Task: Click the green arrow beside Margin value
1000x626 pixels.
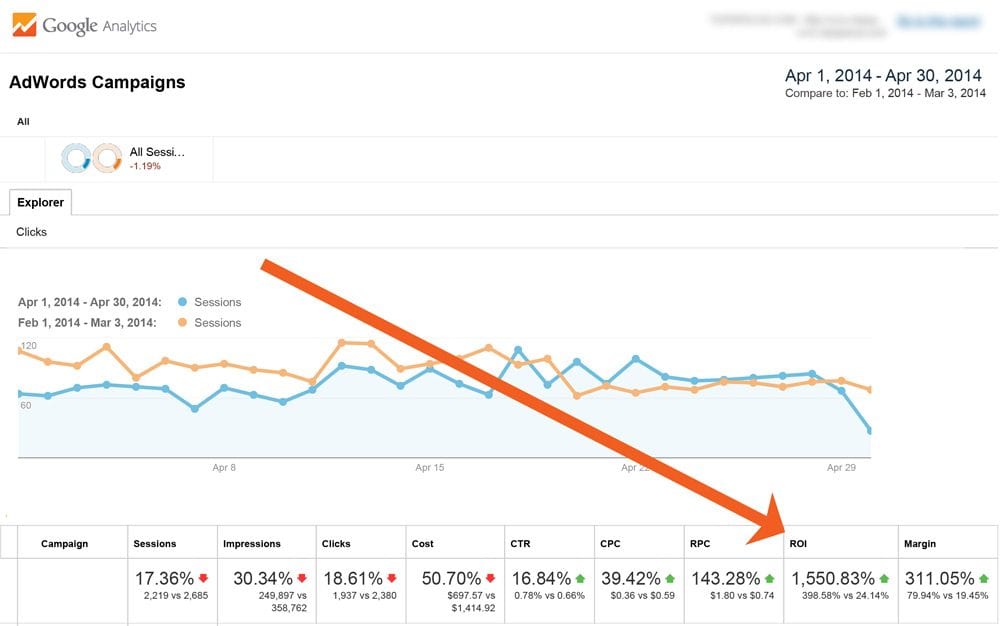Action: coord(982,578)
